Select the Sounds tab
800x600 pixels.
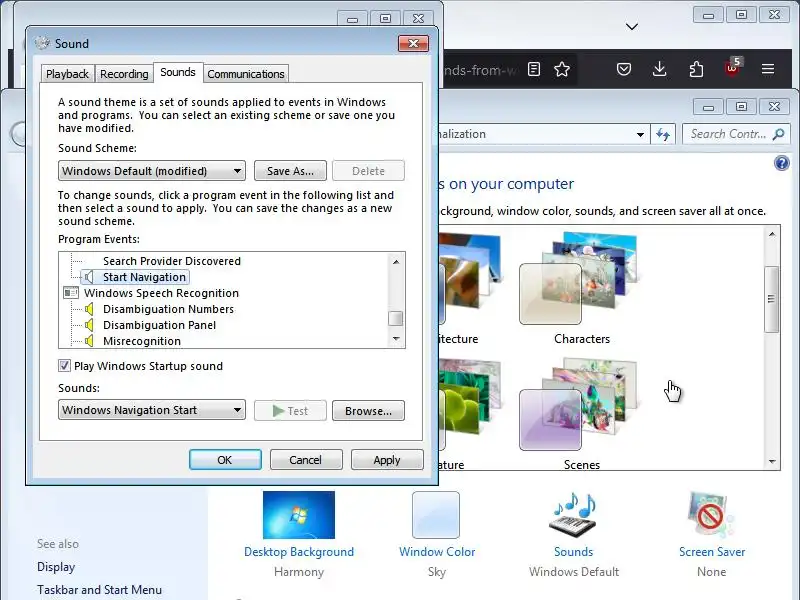pos(178,72)
